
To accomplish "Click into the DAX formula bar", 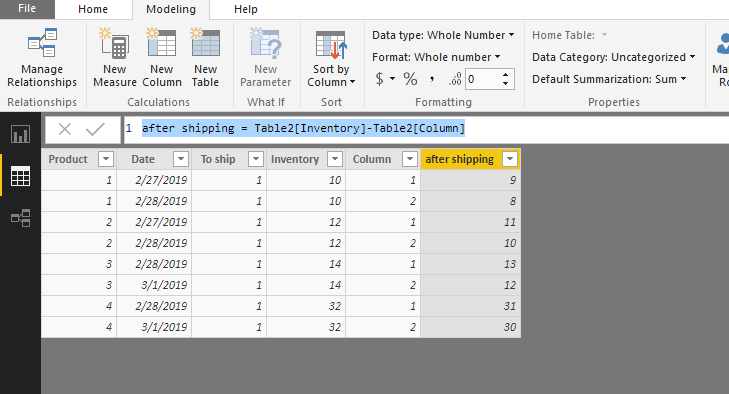I will (x=426, y=129).
